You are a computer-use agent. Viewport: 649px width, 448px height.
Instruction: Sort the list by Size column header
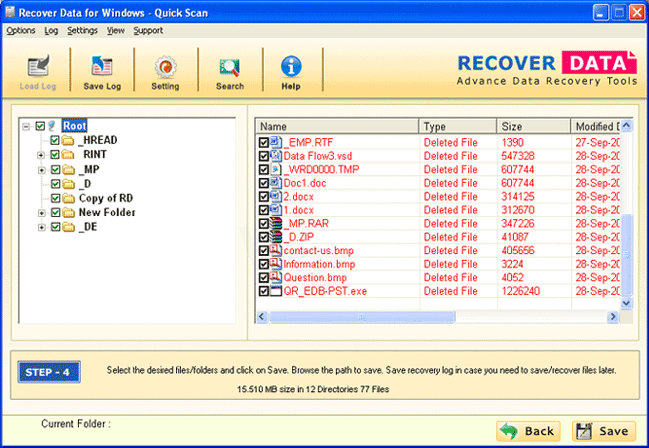532,126
